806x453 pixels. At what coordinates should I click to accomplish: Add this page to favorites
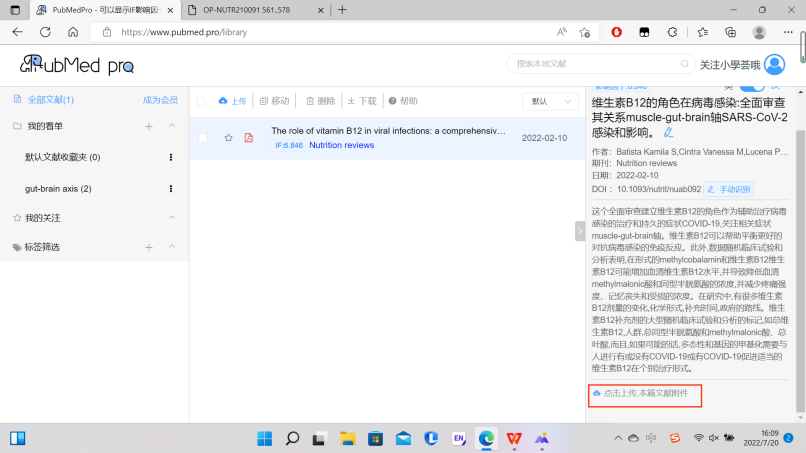(x=584, y=32)
